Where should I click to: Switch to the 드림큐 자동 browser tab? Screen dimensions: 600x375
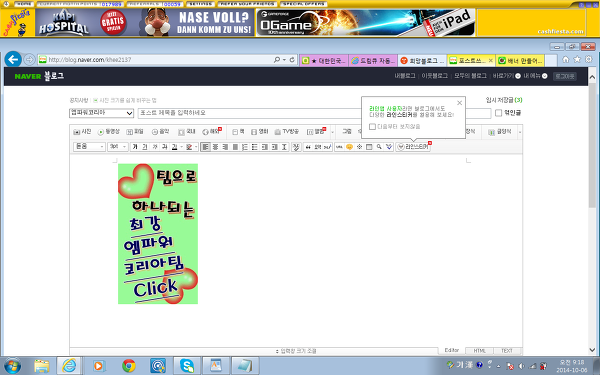point(373,60)
